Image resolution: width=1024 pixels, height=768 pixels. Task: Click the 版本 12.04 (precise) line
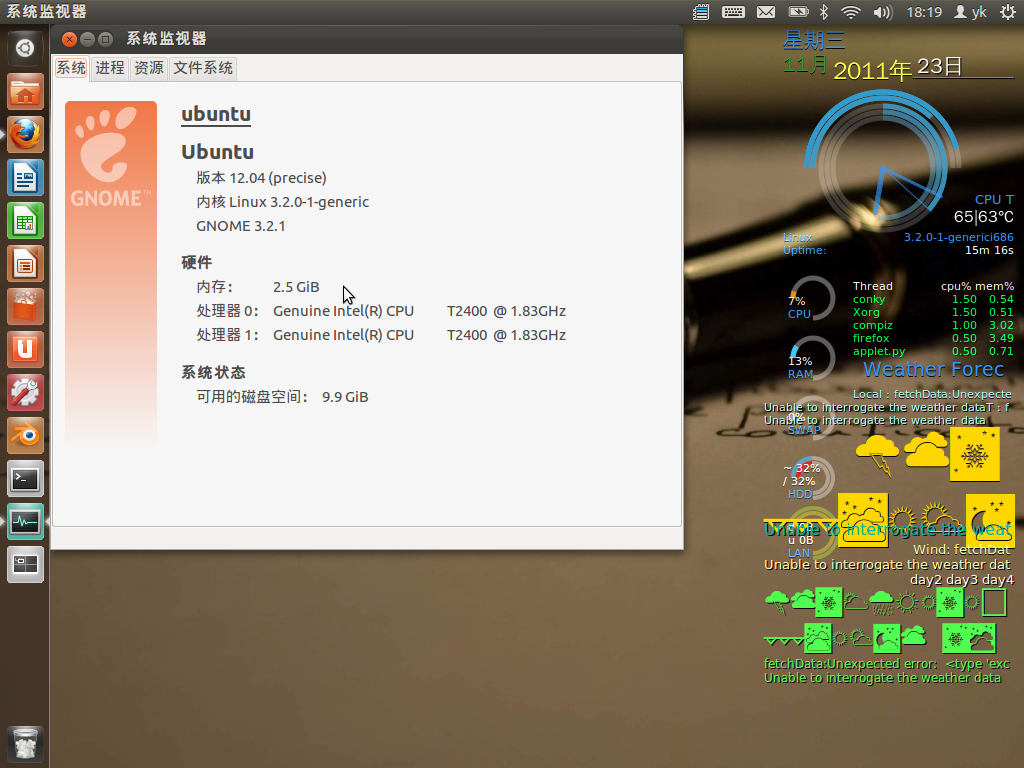[x=261, y=178]
